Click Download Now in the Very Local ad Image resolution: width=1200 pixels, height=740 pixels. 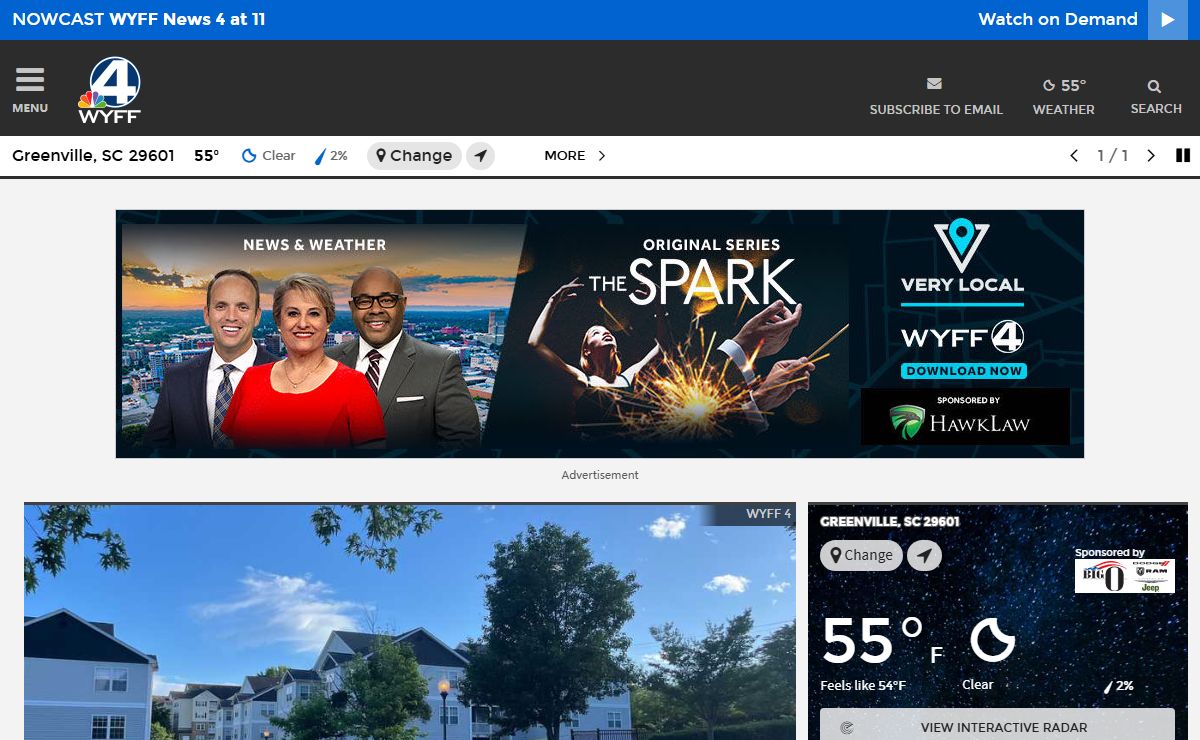[964, 370]
